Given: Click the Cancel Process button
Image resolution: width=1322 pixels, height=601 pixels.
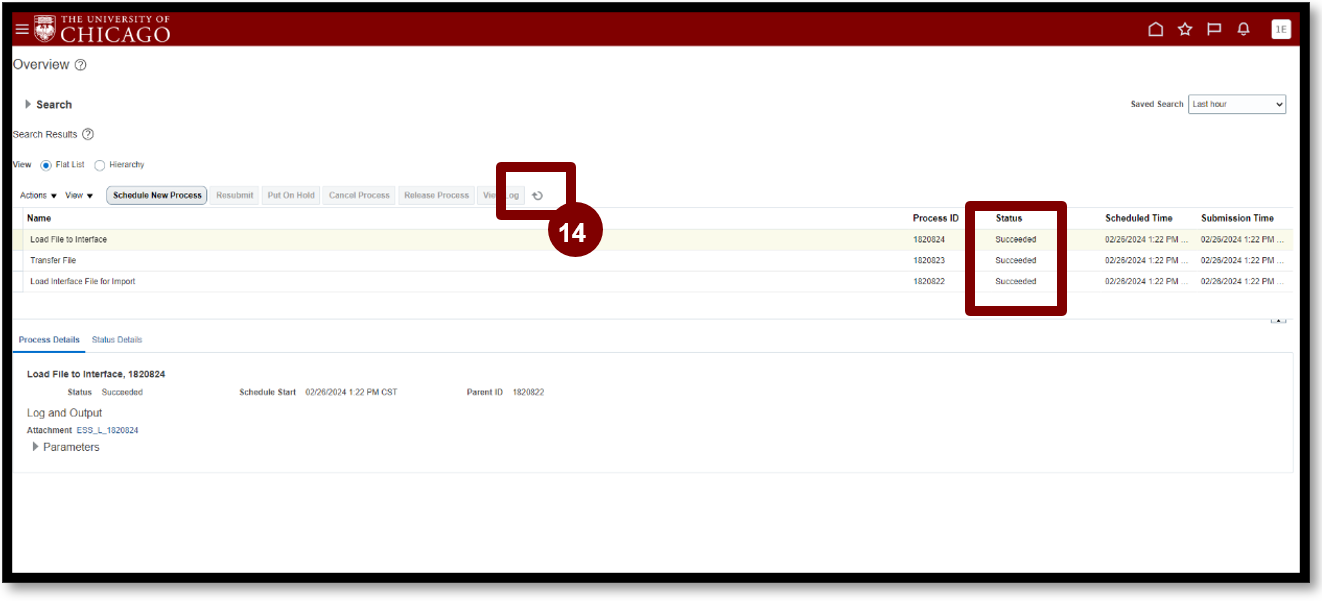Looking at the screenshot, I should pyautogui.click(x=359, y=195).
